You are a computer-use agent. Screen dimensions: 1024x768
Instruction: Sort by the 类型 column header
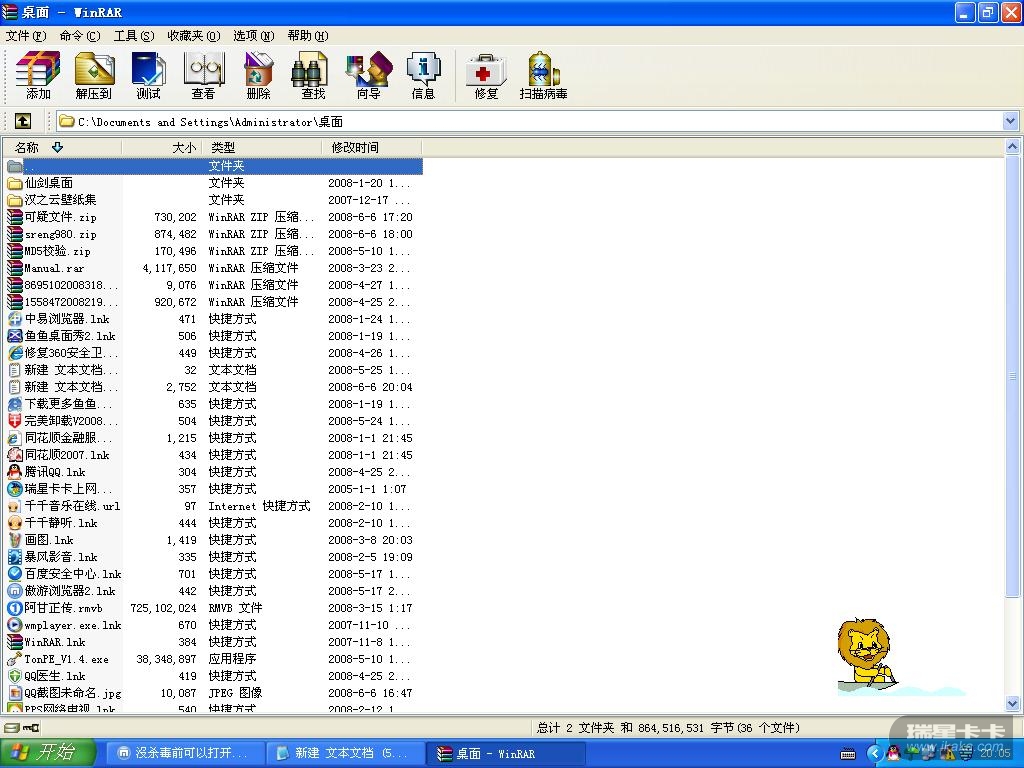click(x=262, y=148)
